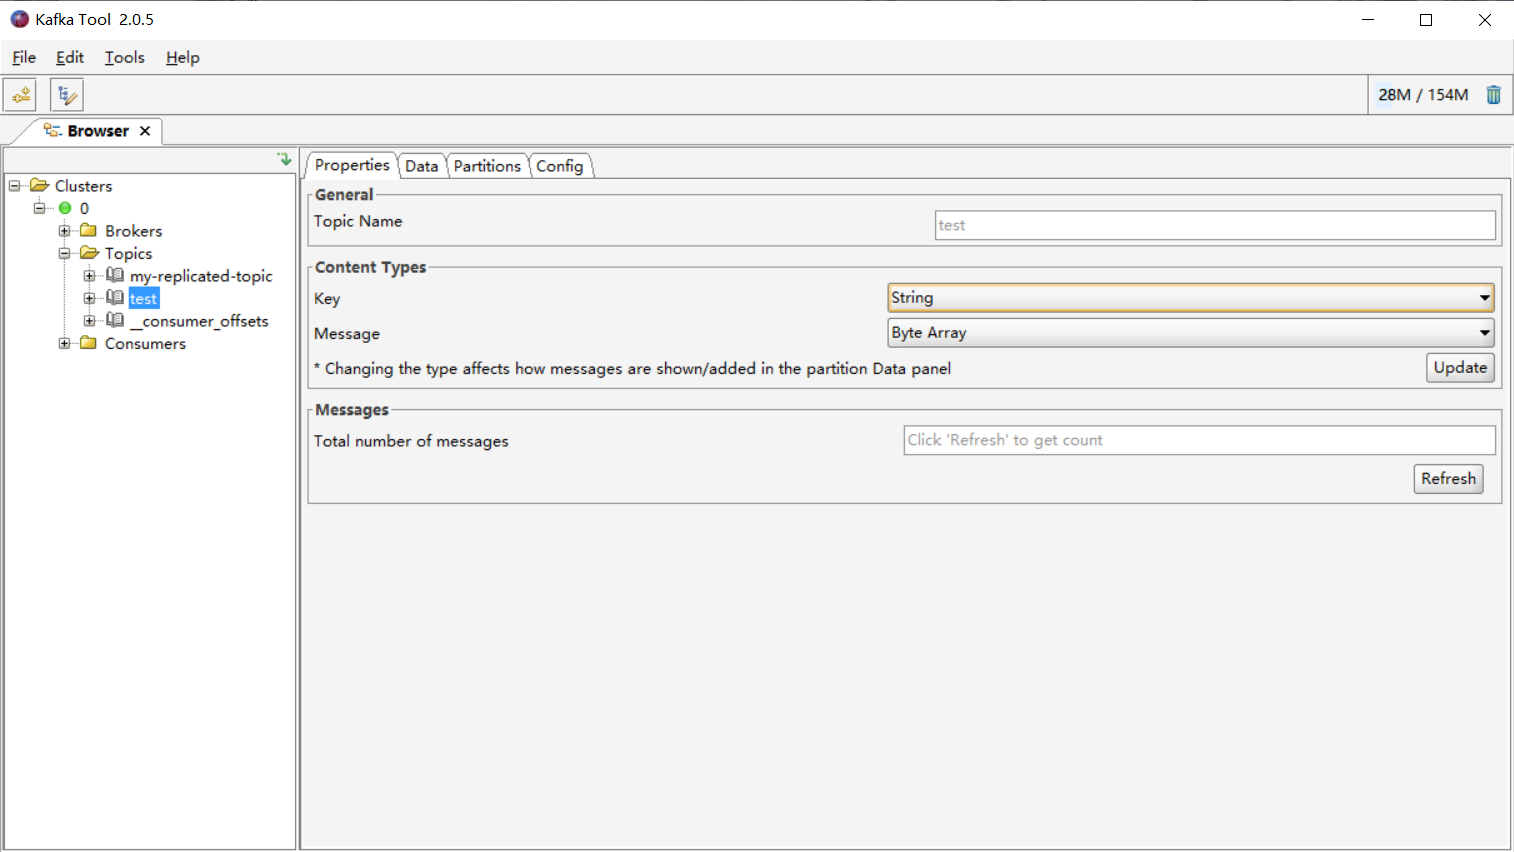This screenshot has width=1514, height=852.
Task: Run garbage collection via trash can icon
Action: 1493,95
